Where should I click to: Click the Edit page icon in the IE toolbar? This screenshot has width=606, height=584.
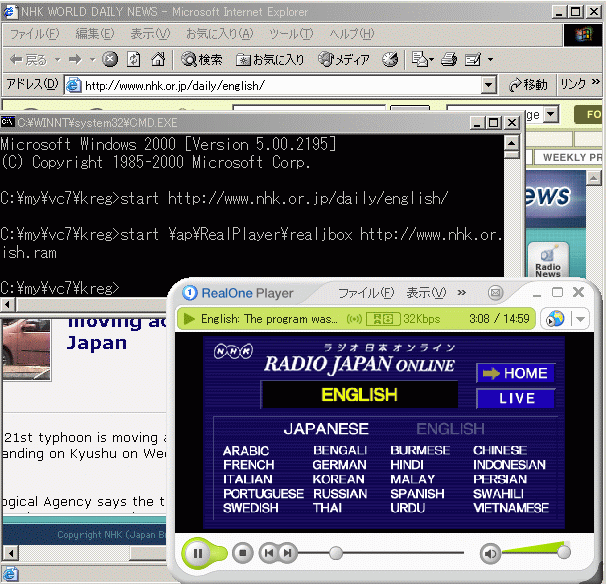(473, 60)
